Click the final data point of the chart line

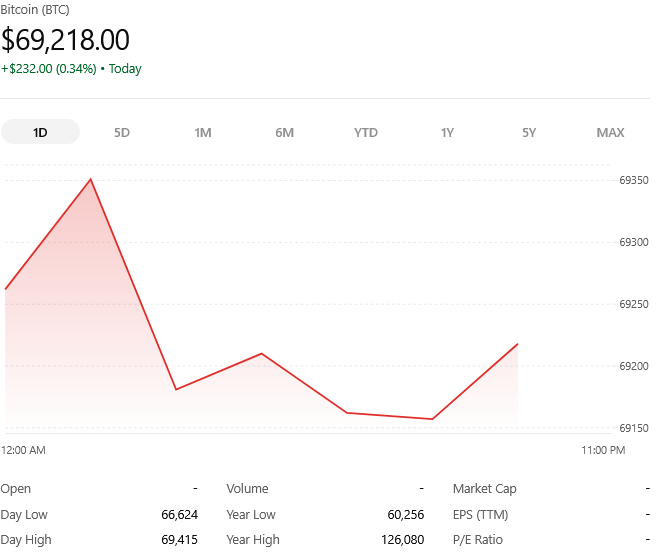click(x=517, y=344)
